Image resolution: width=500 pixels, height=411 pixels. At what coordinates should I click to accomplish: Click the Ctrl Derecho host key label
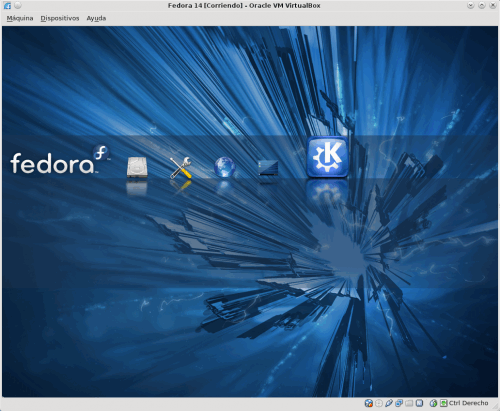coord(468,403)
